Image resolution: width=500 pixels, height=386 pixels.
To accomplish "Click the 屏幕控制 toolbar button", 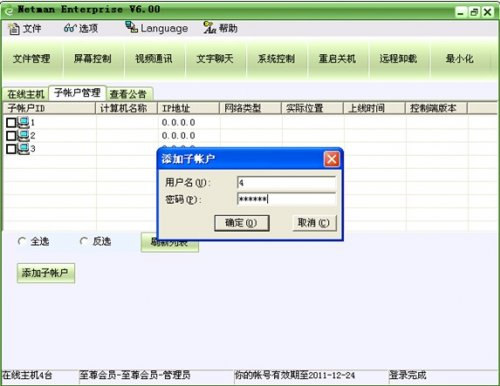I will [x=93, y=59].
